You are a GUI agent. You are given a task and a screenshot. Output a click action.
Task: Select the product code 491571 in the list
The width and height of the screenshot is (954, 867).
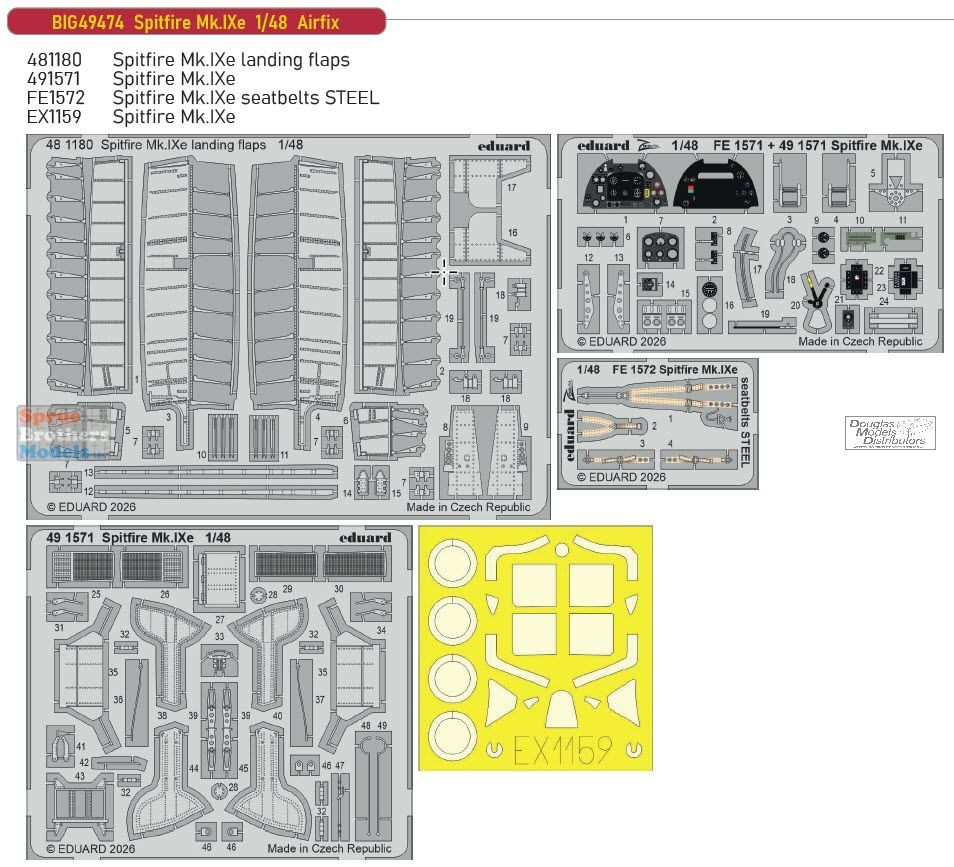[x=54, y=78]
